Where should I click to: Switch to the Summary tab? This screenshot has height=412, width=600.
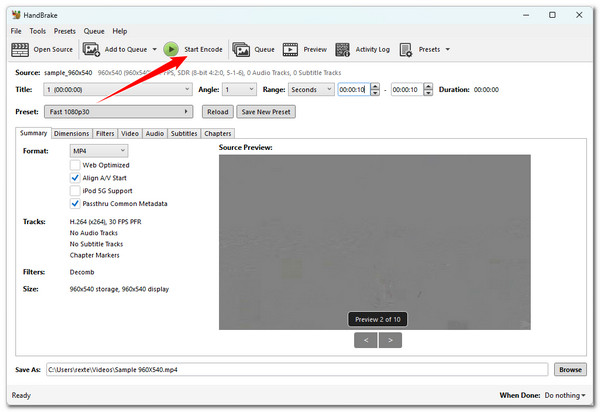[33, 133]
